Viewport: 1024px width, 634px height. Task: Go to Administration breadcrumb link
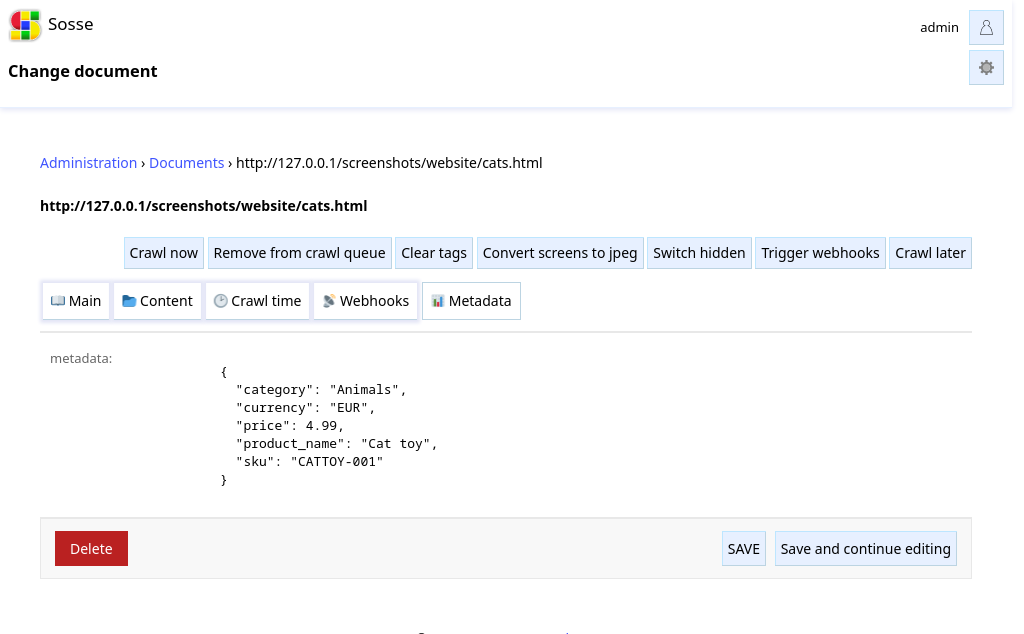(x=88, y=163)
